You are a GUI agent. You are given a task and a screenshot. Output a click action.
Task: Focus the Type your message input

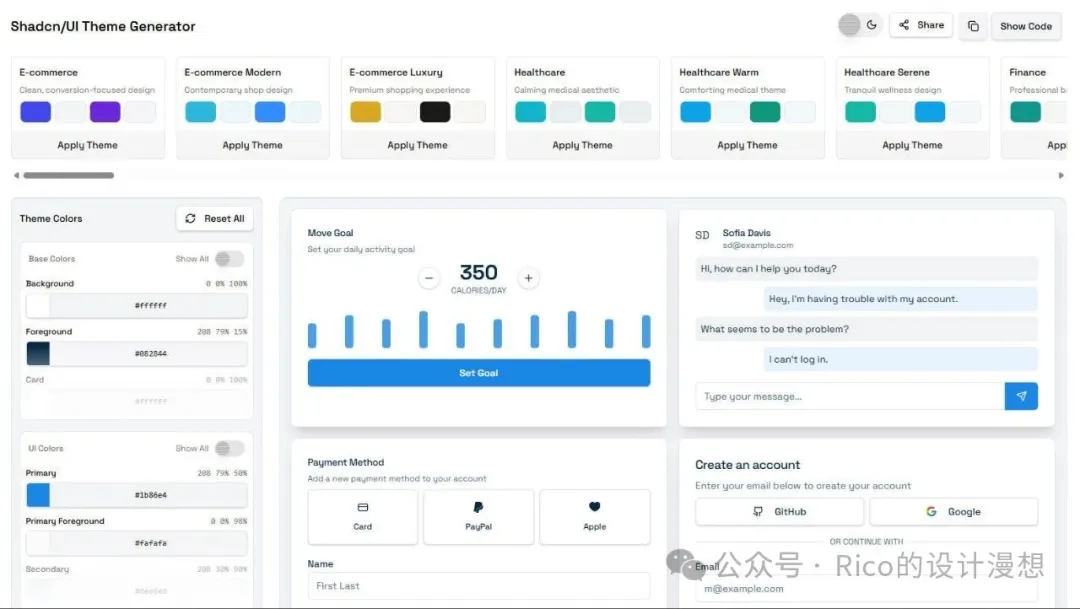(x=850, y=396)
